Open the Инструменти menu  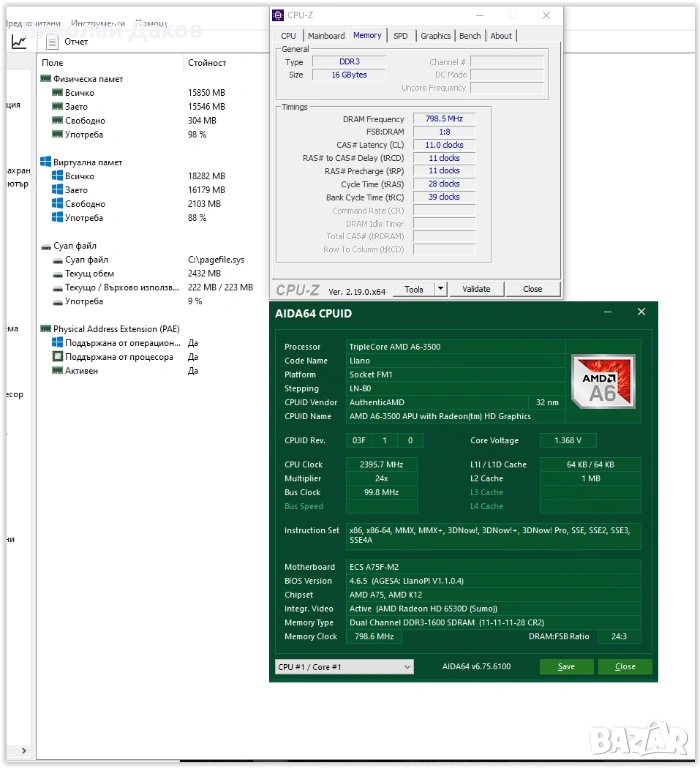[97, 22]
